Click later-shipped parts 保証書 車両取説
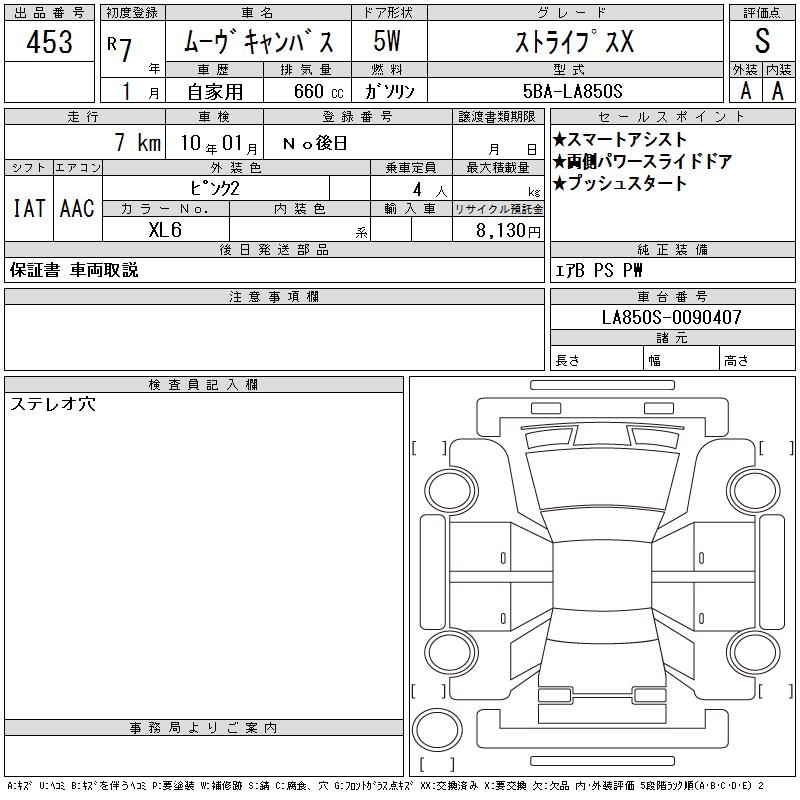The image size is (800, 800). 74,270
